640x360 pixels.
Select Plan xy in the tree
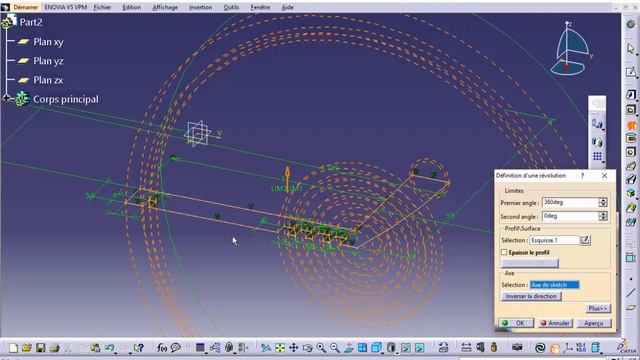pos(48,42)
